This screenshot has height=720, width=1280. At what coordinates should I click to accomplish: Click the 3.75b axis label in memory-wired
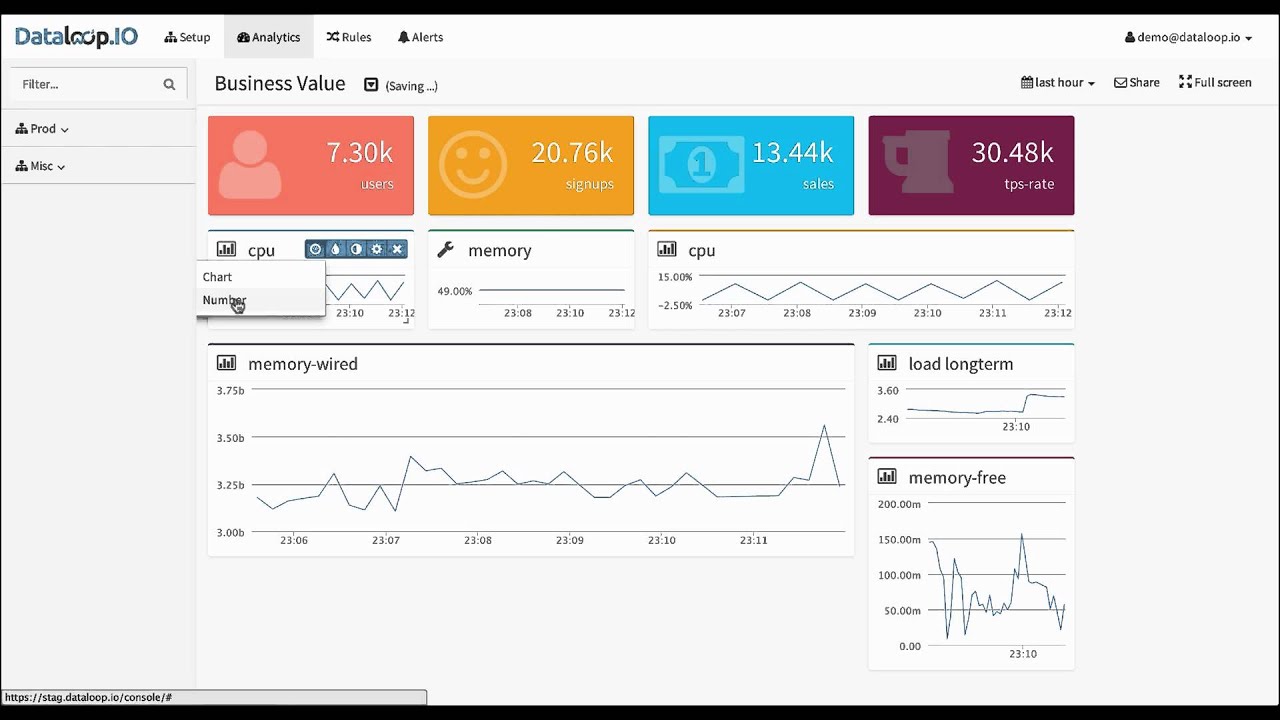pos(230,391)
